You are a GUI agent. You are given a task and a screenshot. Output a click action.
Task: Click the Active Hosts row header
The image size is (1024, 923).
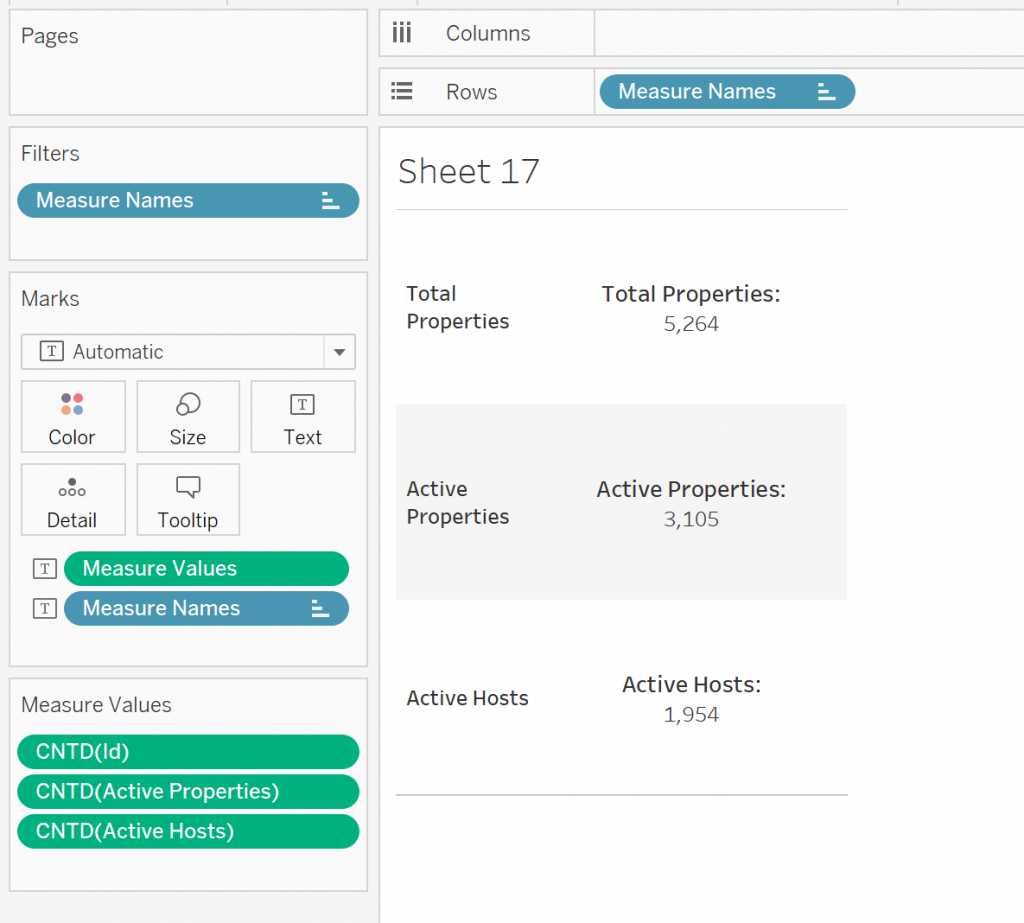click(x=468, y=698)
